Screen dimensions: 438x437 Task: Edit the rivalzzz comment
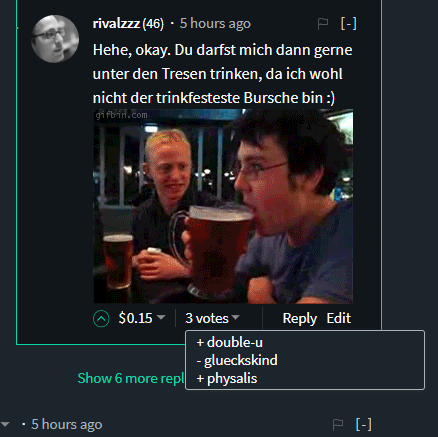click(x=339, y=318)
